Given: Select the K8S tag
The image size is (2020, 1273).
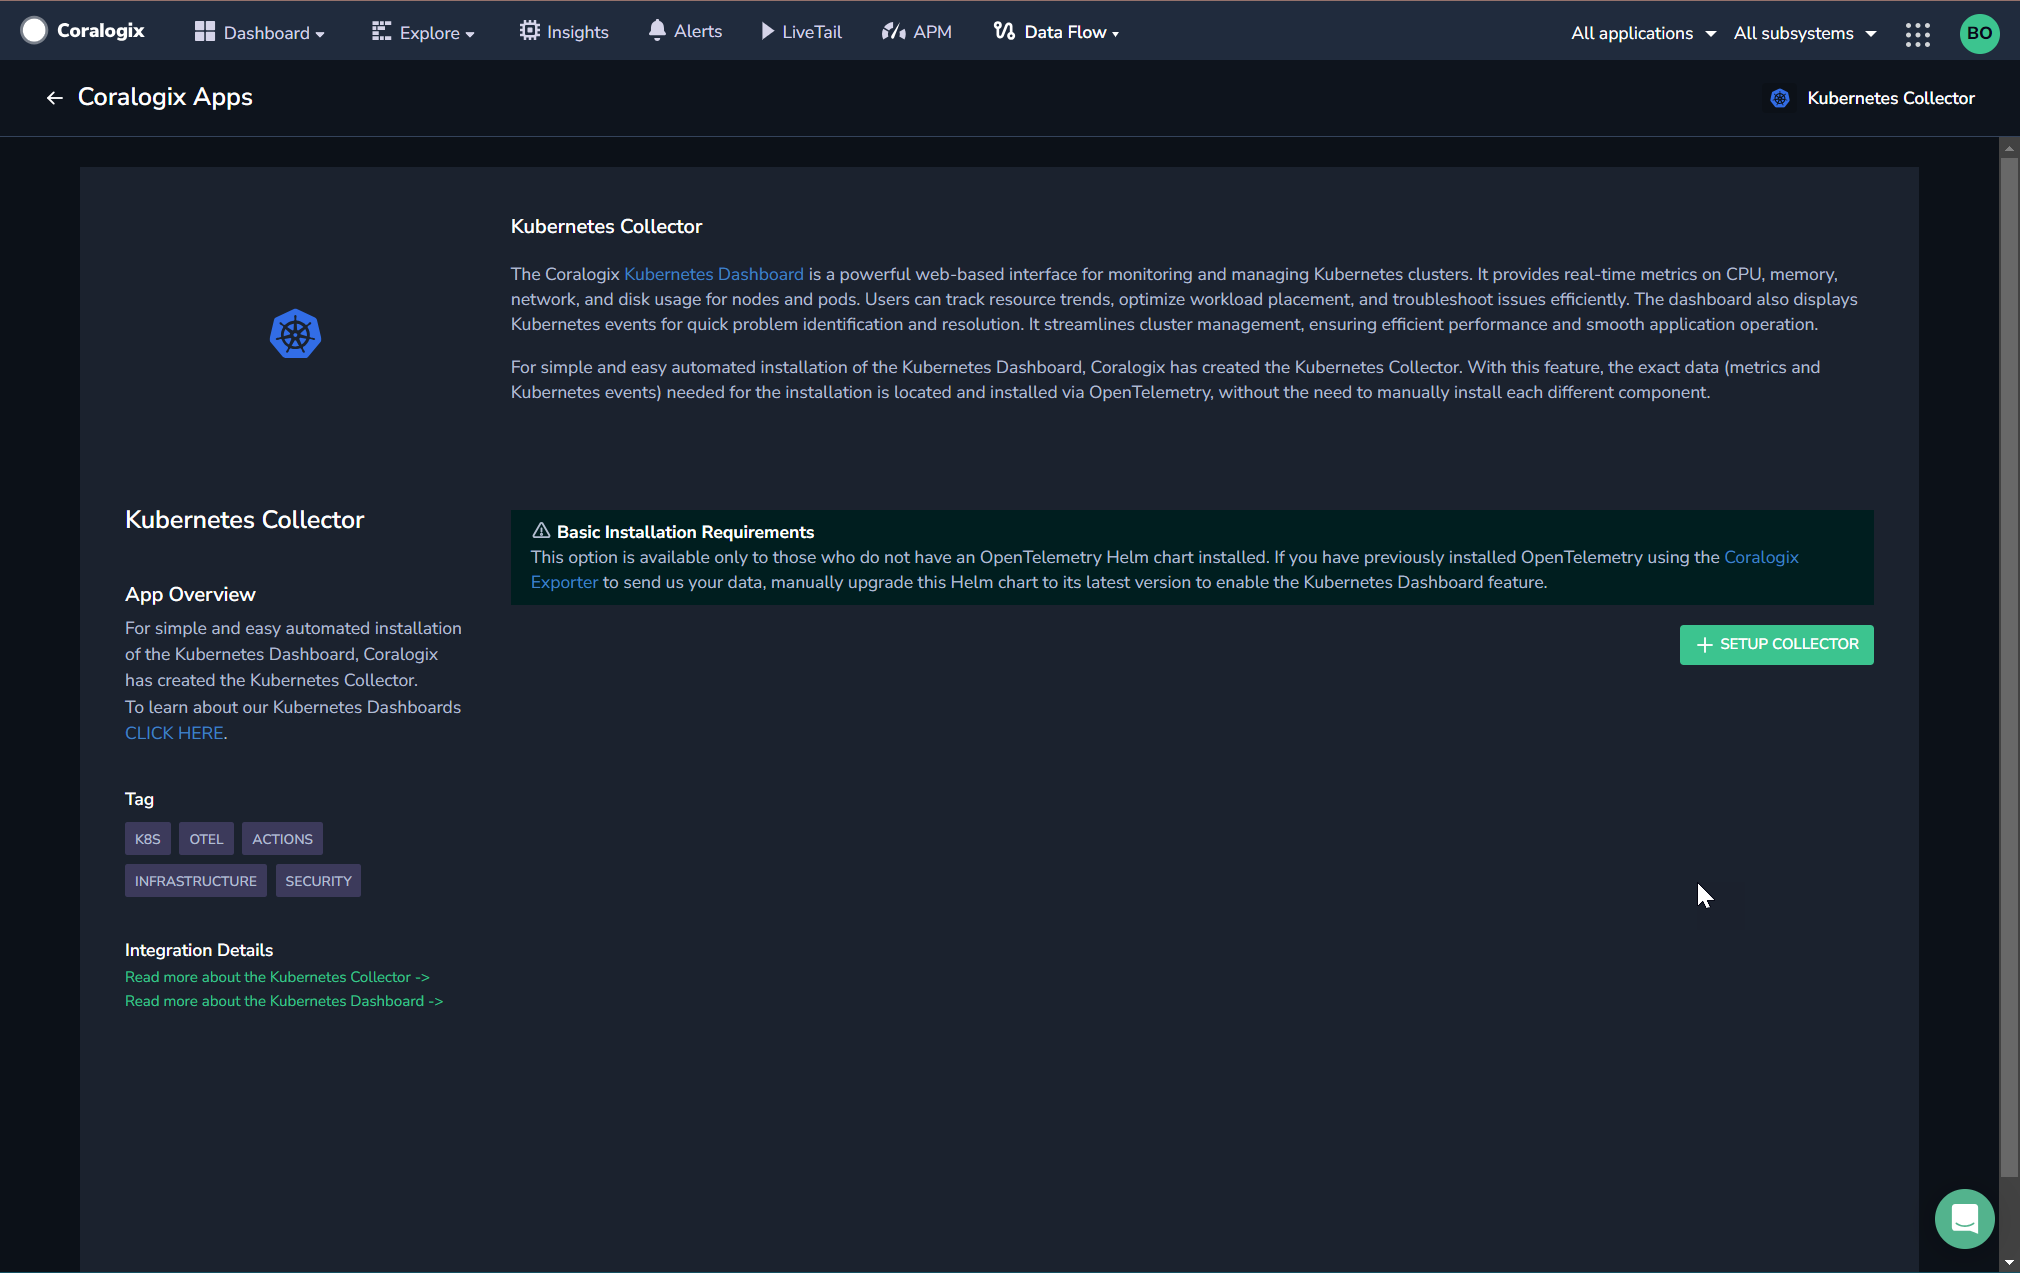Looking at the screenshot, I should [x=148, y=839].
